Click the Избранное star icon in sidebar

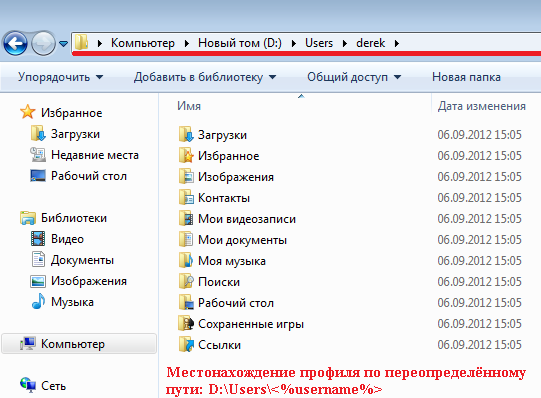pyautogui.click(x=28, y=112)
